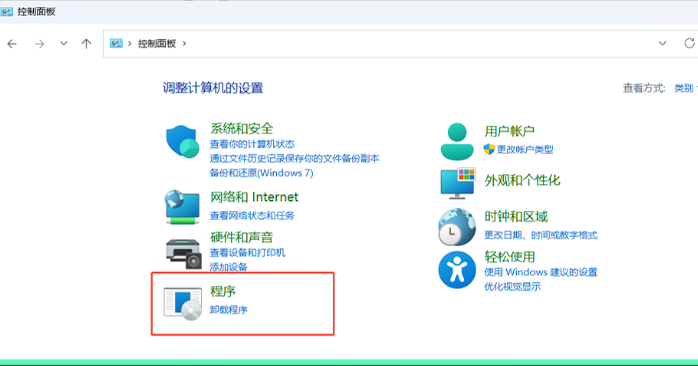
Task: Click the Control Panel icon in title bar
Action: click(x=7, y=11)
